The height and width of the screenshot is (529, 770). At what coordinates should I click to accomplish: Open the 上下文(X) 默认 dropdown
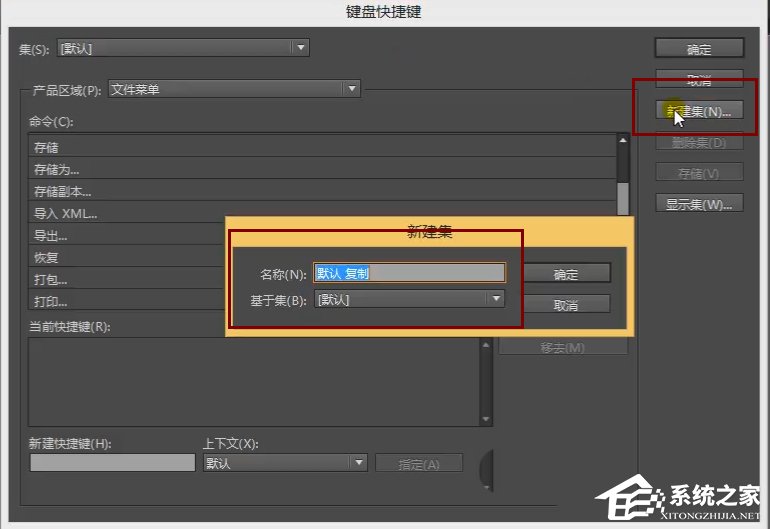(285, 462)
